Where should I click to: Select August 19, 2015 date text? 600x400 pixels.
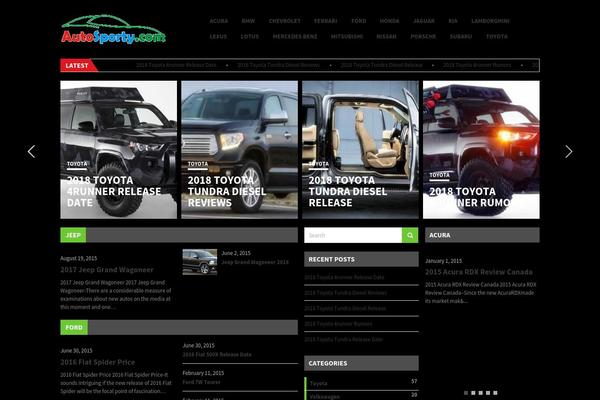[x=78, y=258]
